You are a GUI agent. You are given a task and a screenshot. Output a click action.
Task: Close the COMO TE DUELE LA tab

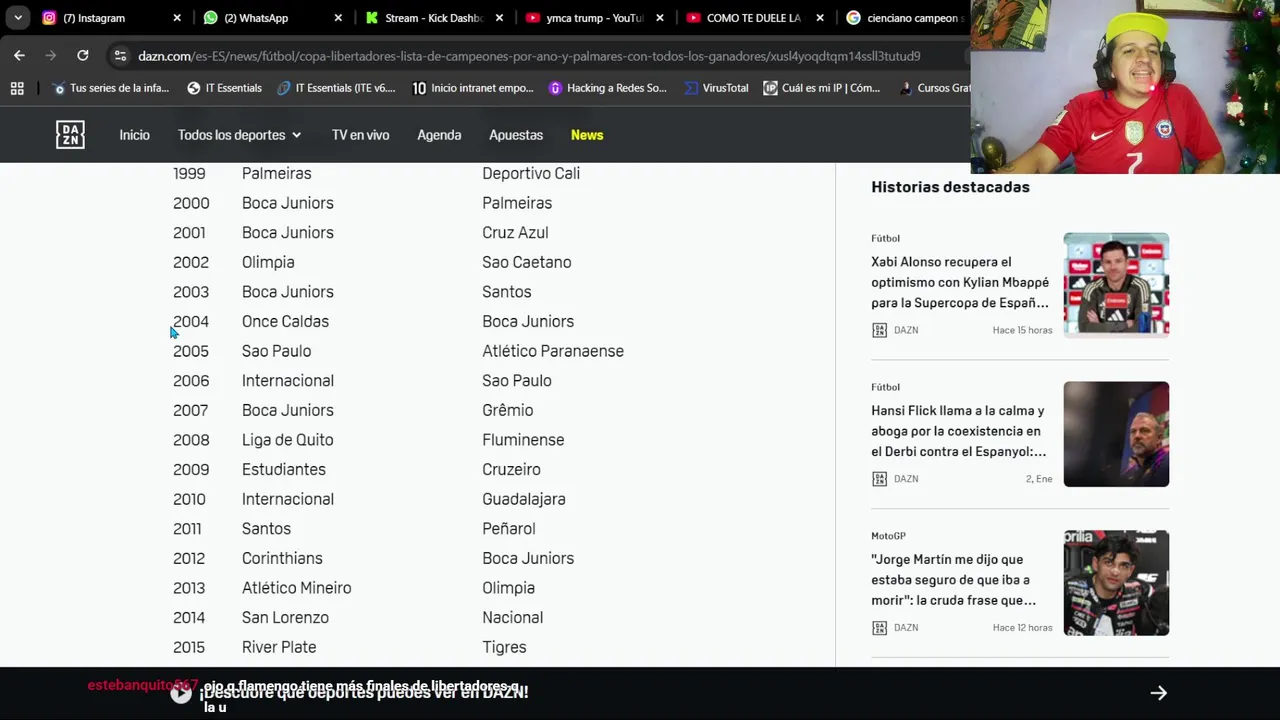820,18
